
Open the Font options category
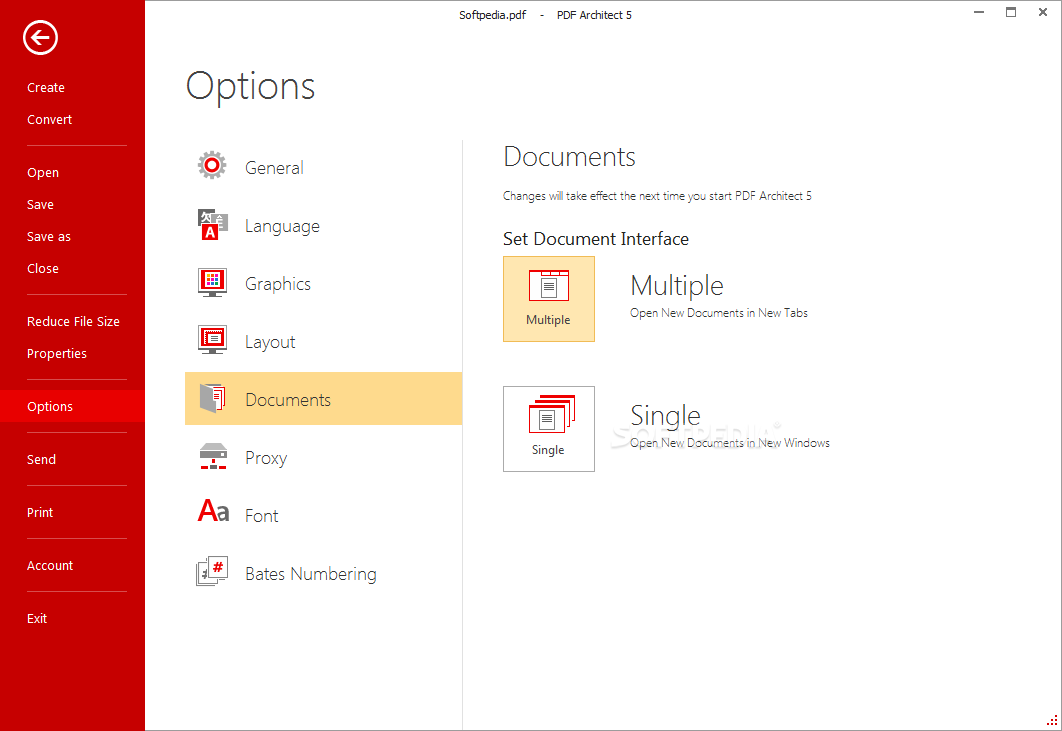[323, 516]
